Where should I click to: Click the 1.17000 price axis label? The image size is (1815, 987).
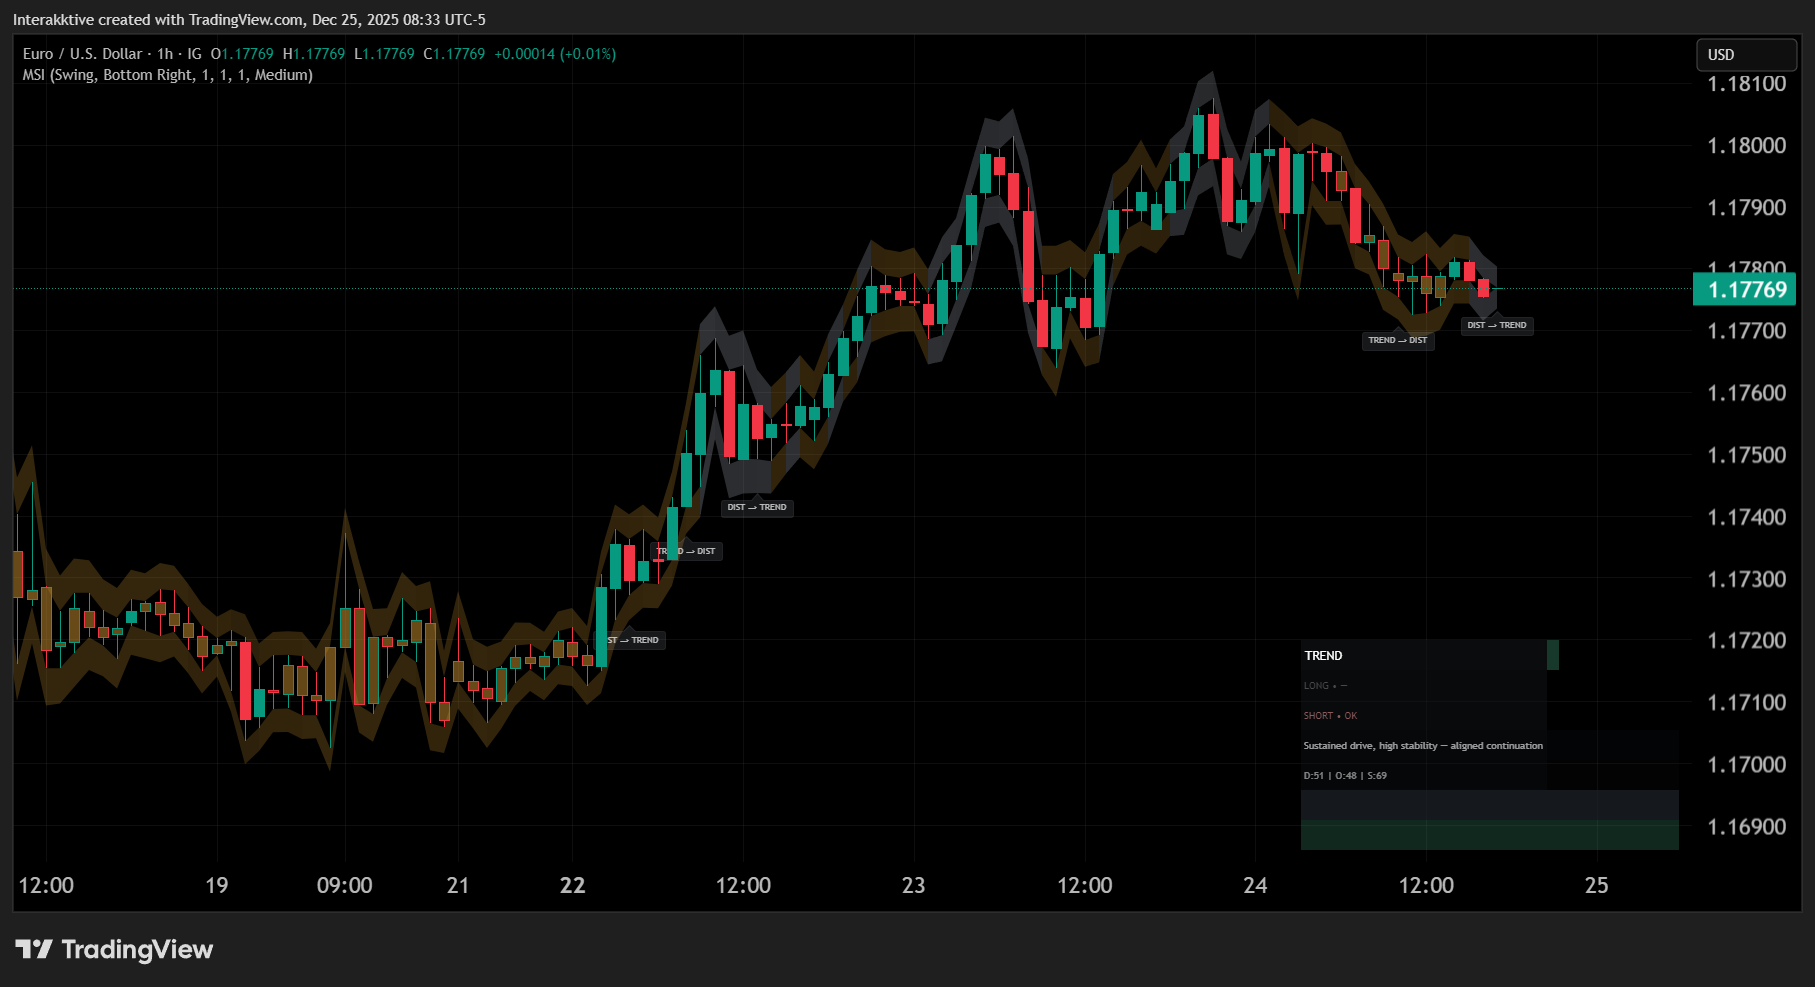tap(1746, 765)
